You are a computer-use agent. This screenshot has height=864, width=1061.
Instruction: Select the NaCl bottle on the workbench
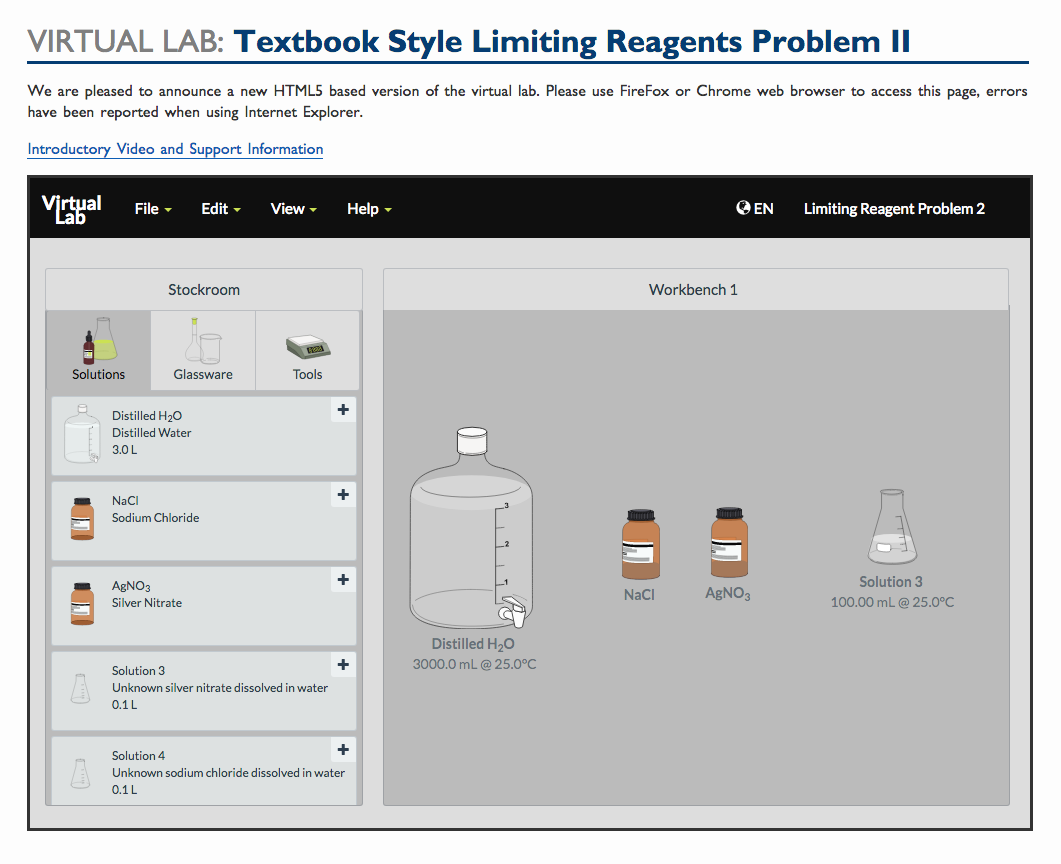[x=639, y=545]
